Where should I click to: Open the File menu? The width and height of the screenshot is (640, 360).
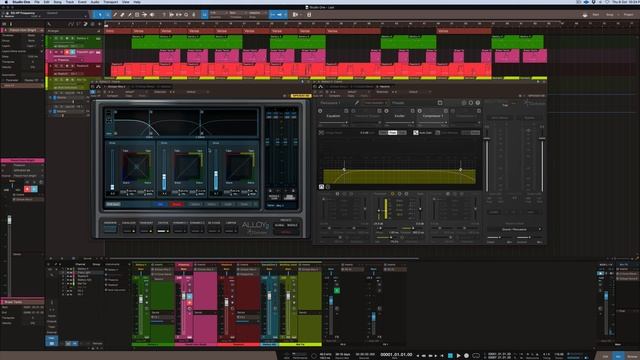37,2
